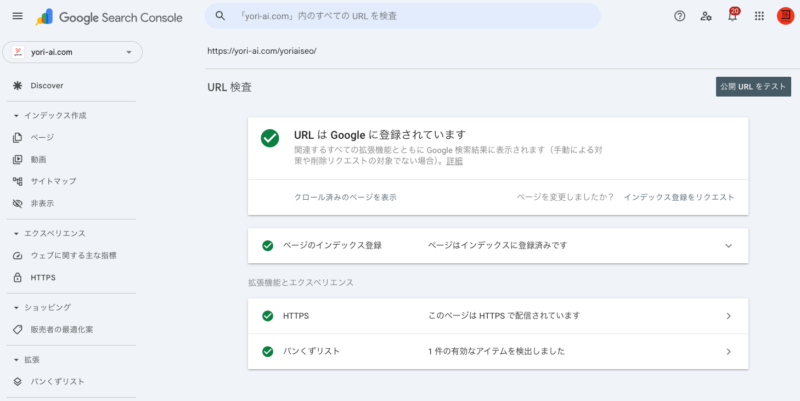The height and width of the screenshot is (401, 800).
Task: Click the 販売者の最適化案 tag icon
Action: point(17,330)
